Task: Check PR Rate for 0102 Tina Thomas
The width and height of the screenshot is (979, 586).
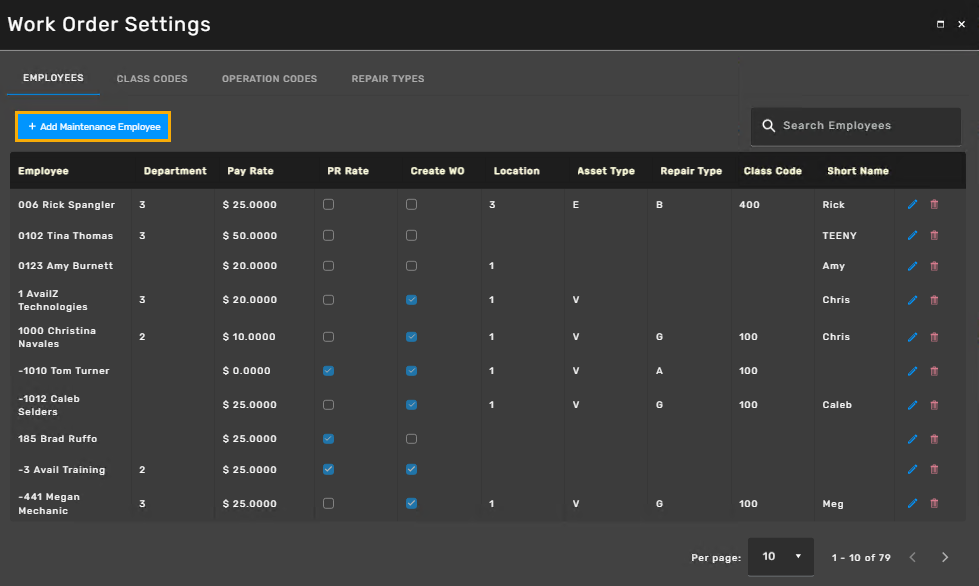Action: tap(328, 235)
